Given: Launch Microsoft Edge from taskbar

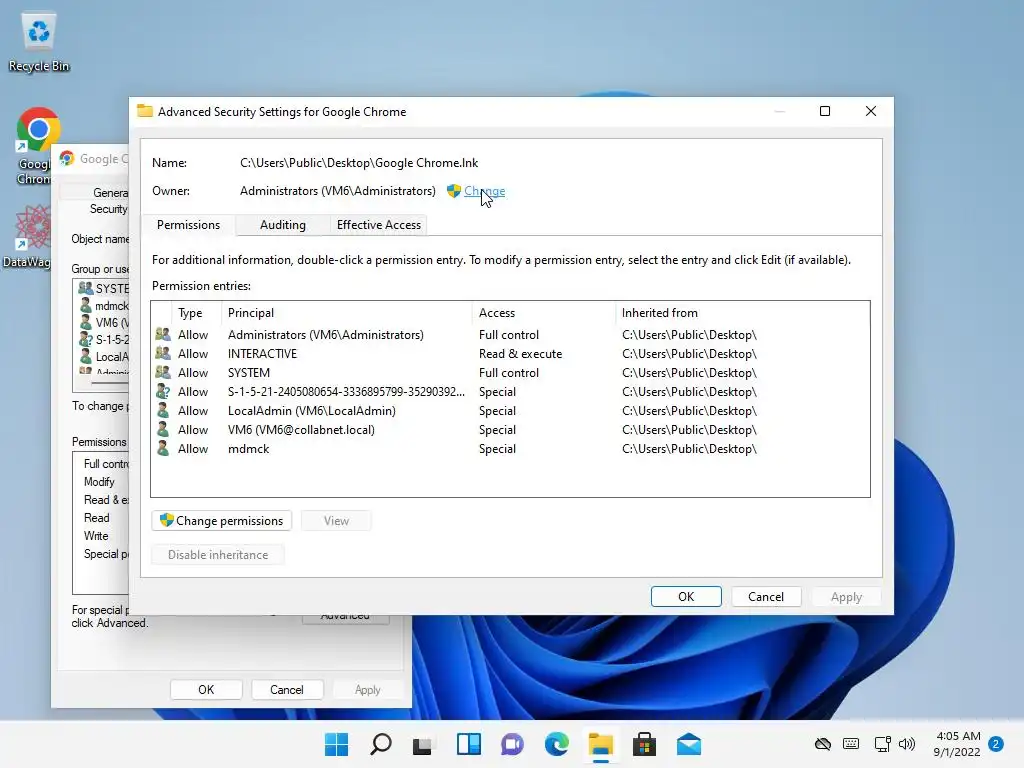Looking at the screenshot, I should 556,744.
